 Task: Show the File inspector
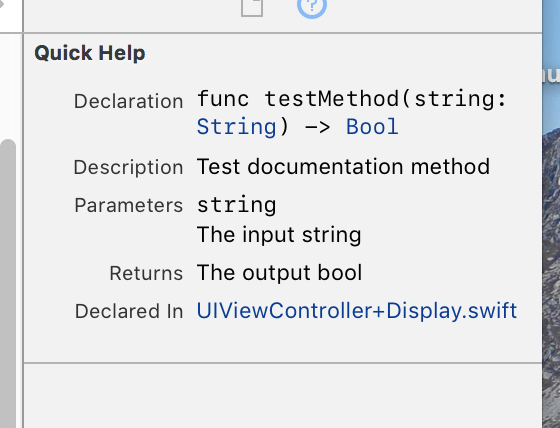click(252, 7)
